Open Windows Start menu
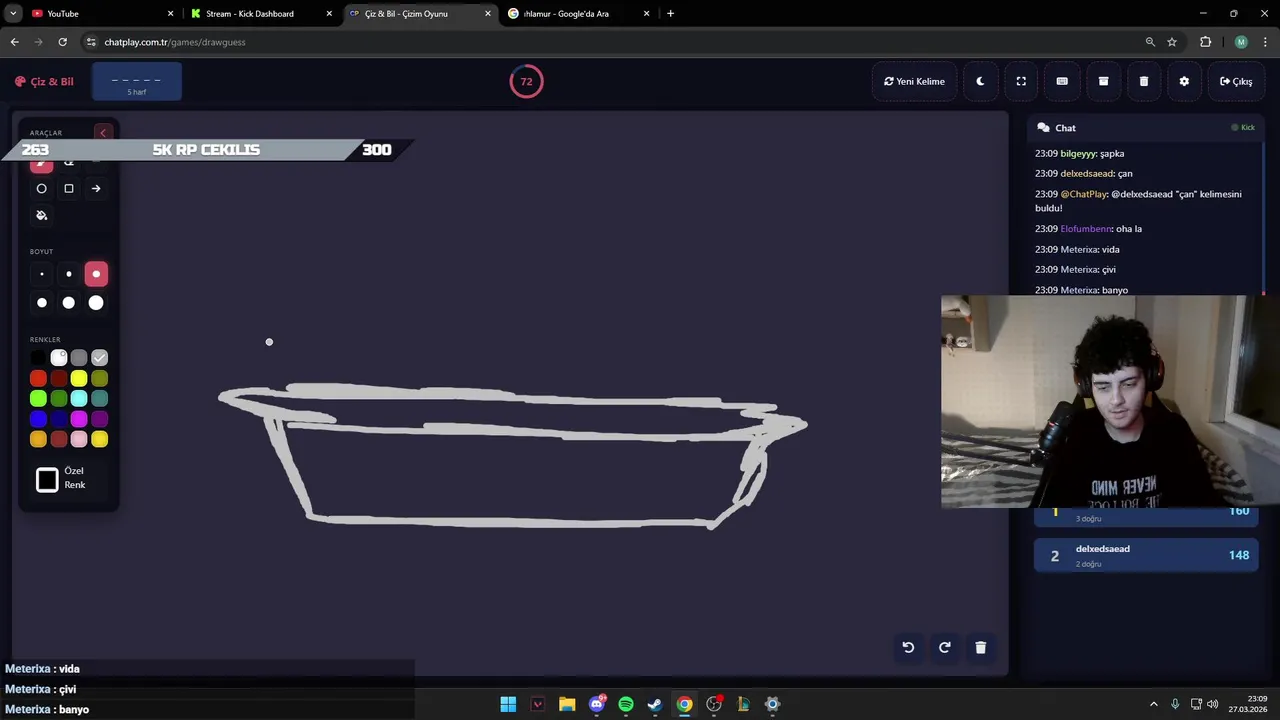Screen dimensions: 1280x720 pyautogui.click(x=508, y=704)
